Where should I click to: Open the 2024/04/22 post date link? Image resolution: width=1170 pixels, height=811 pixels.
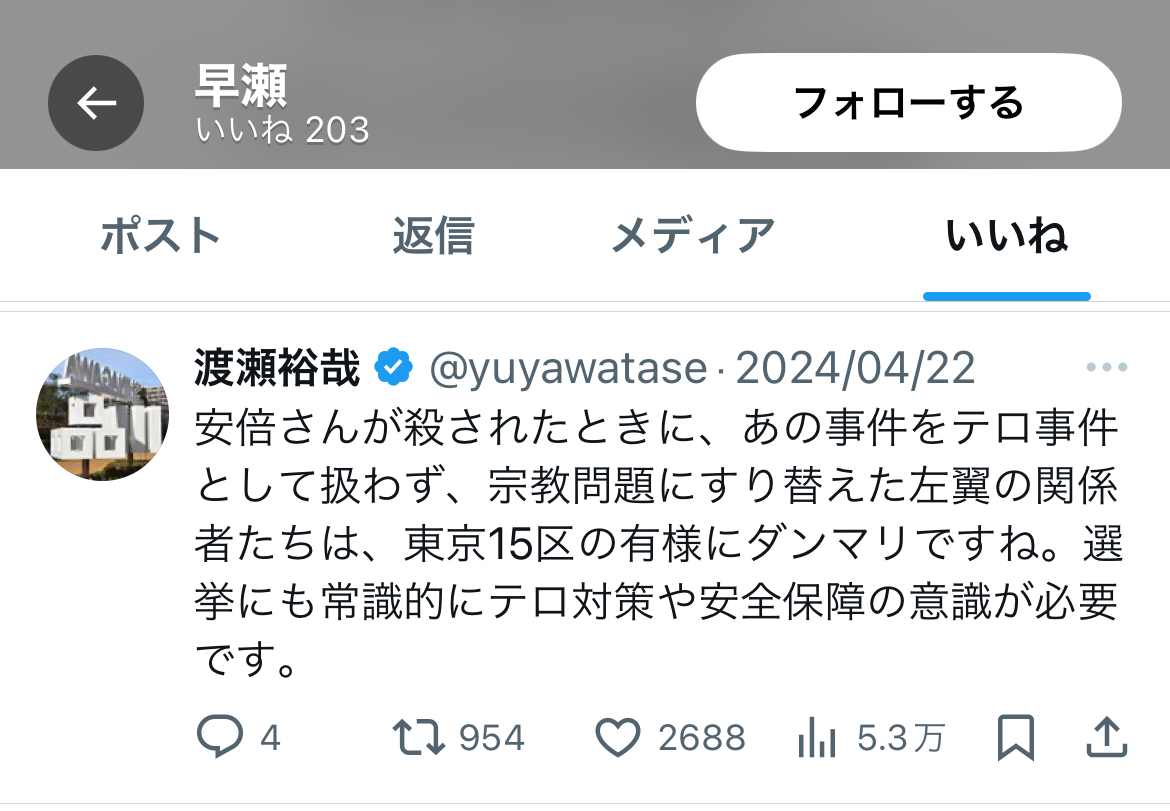coord(855,368)
